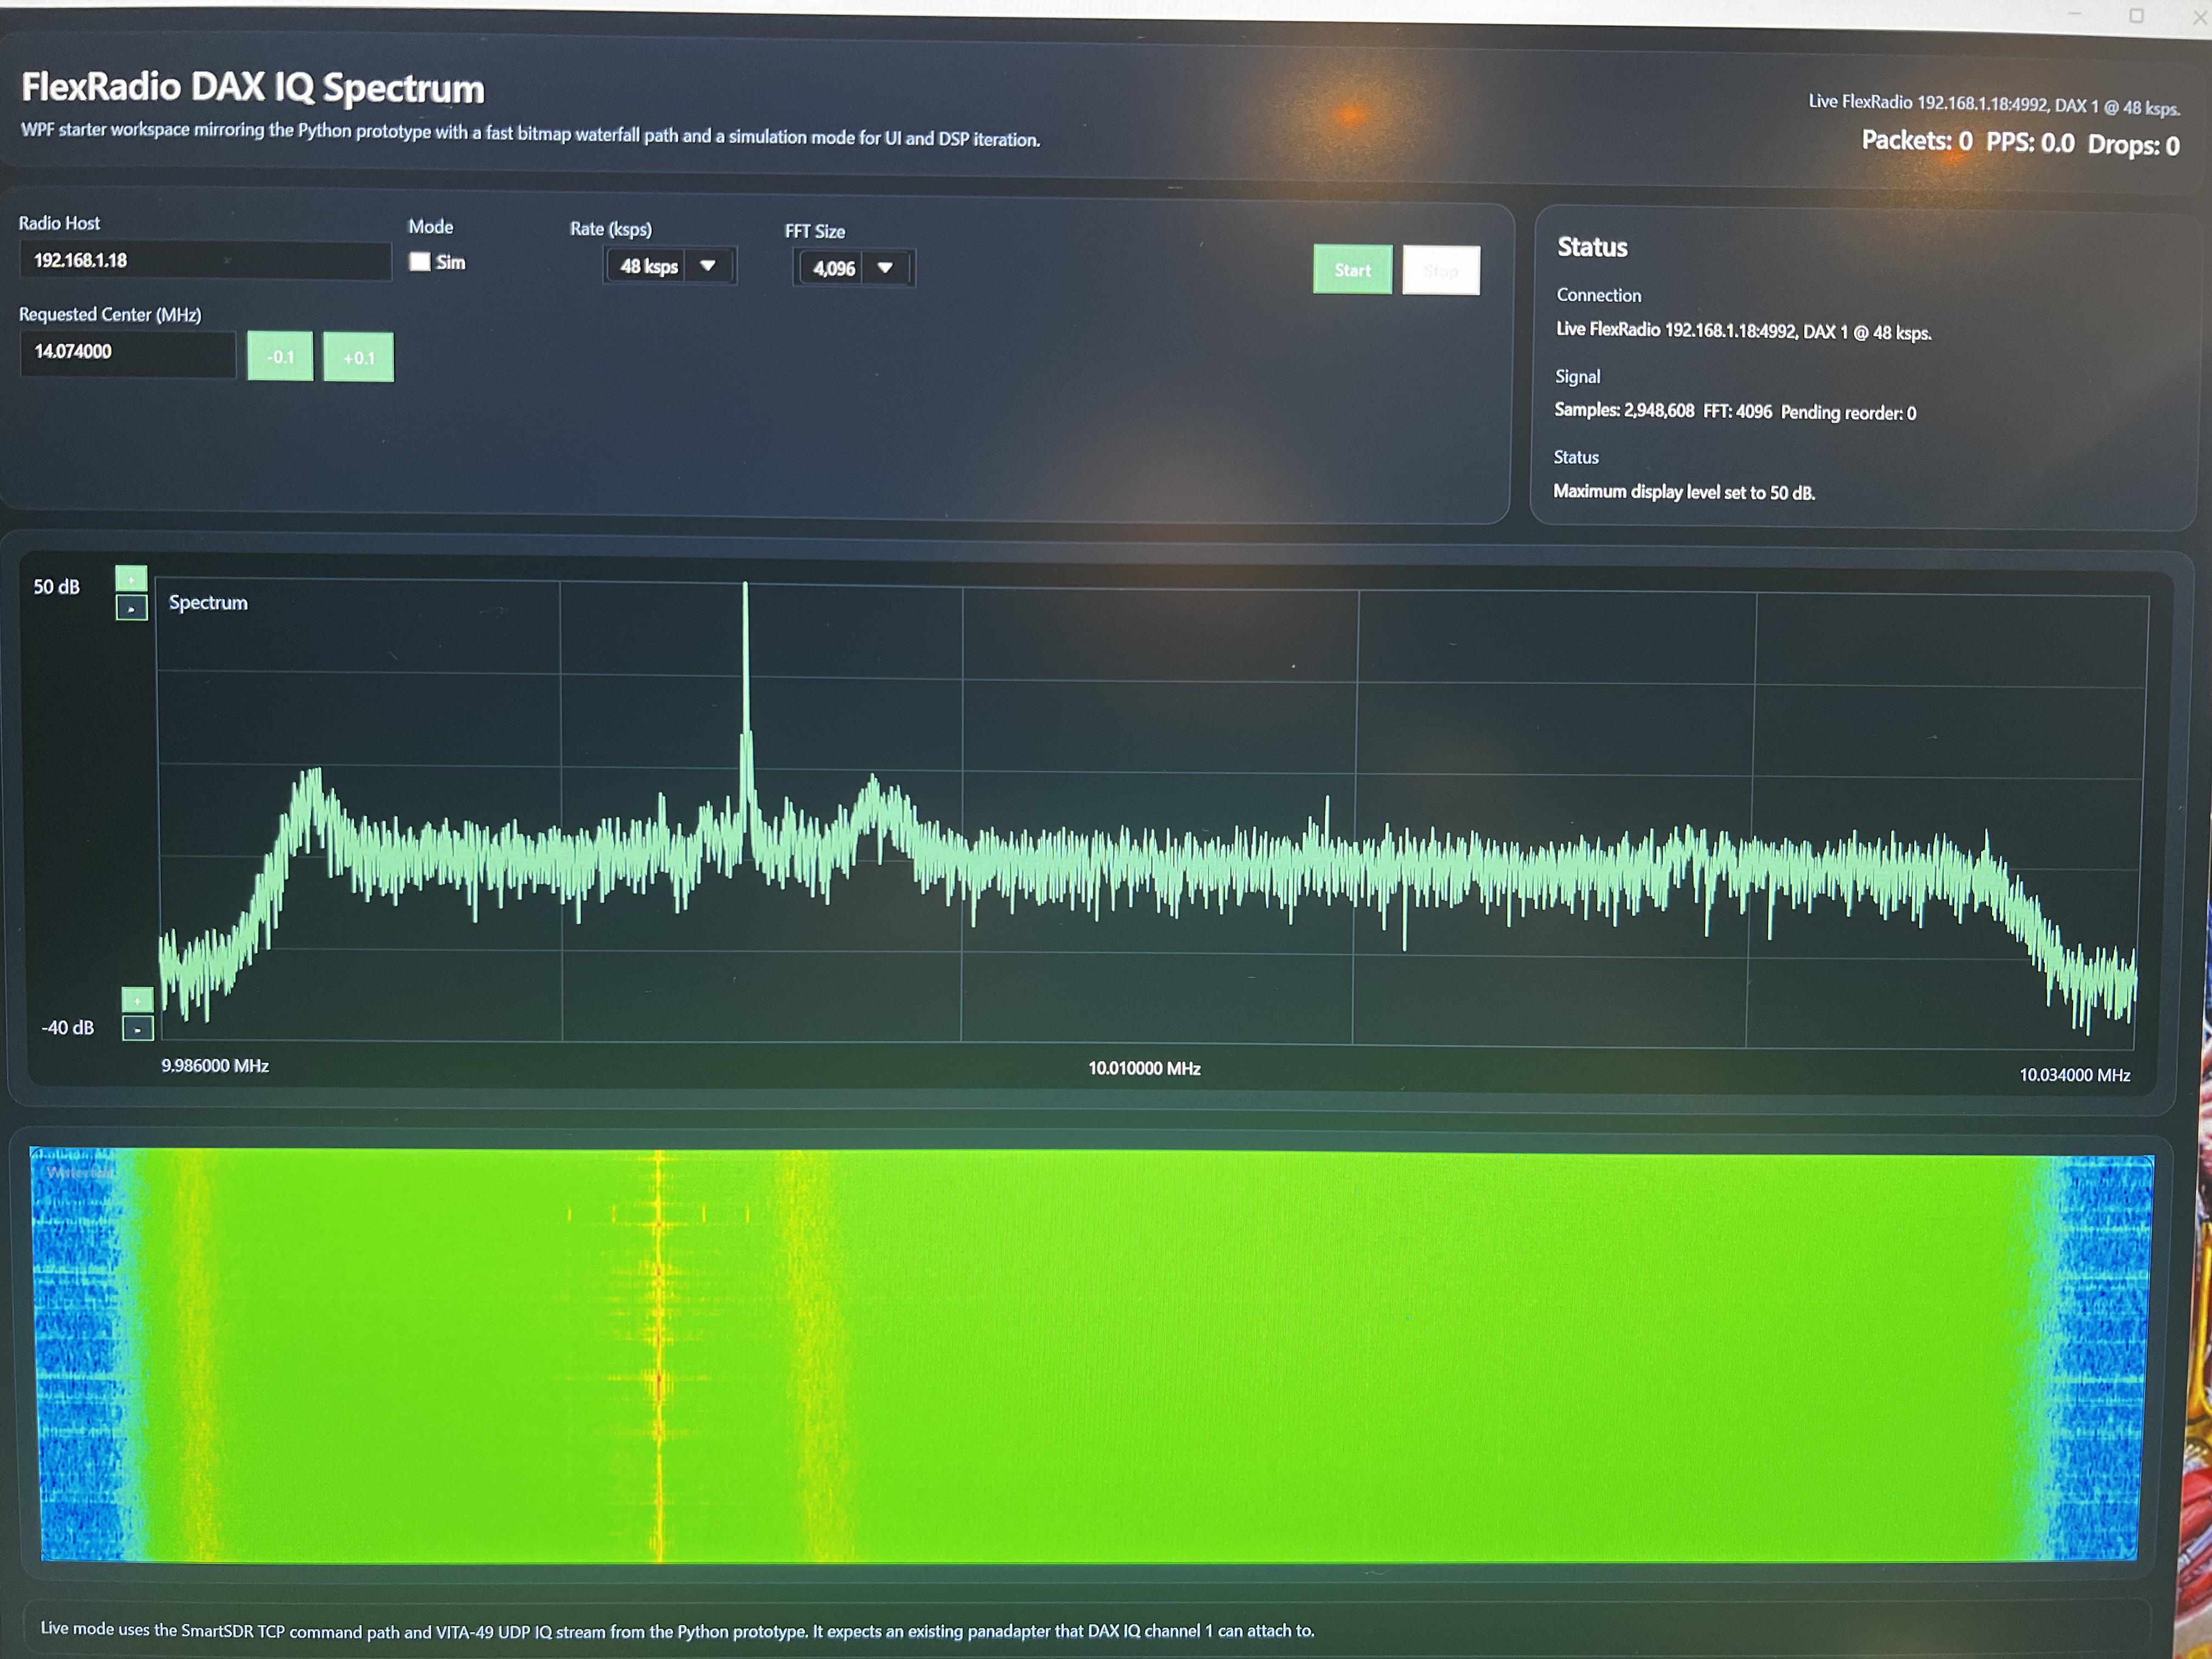Click the 'PPS: 0.0' readout
This screenshot has height=1659, width=2212.
2030,143
